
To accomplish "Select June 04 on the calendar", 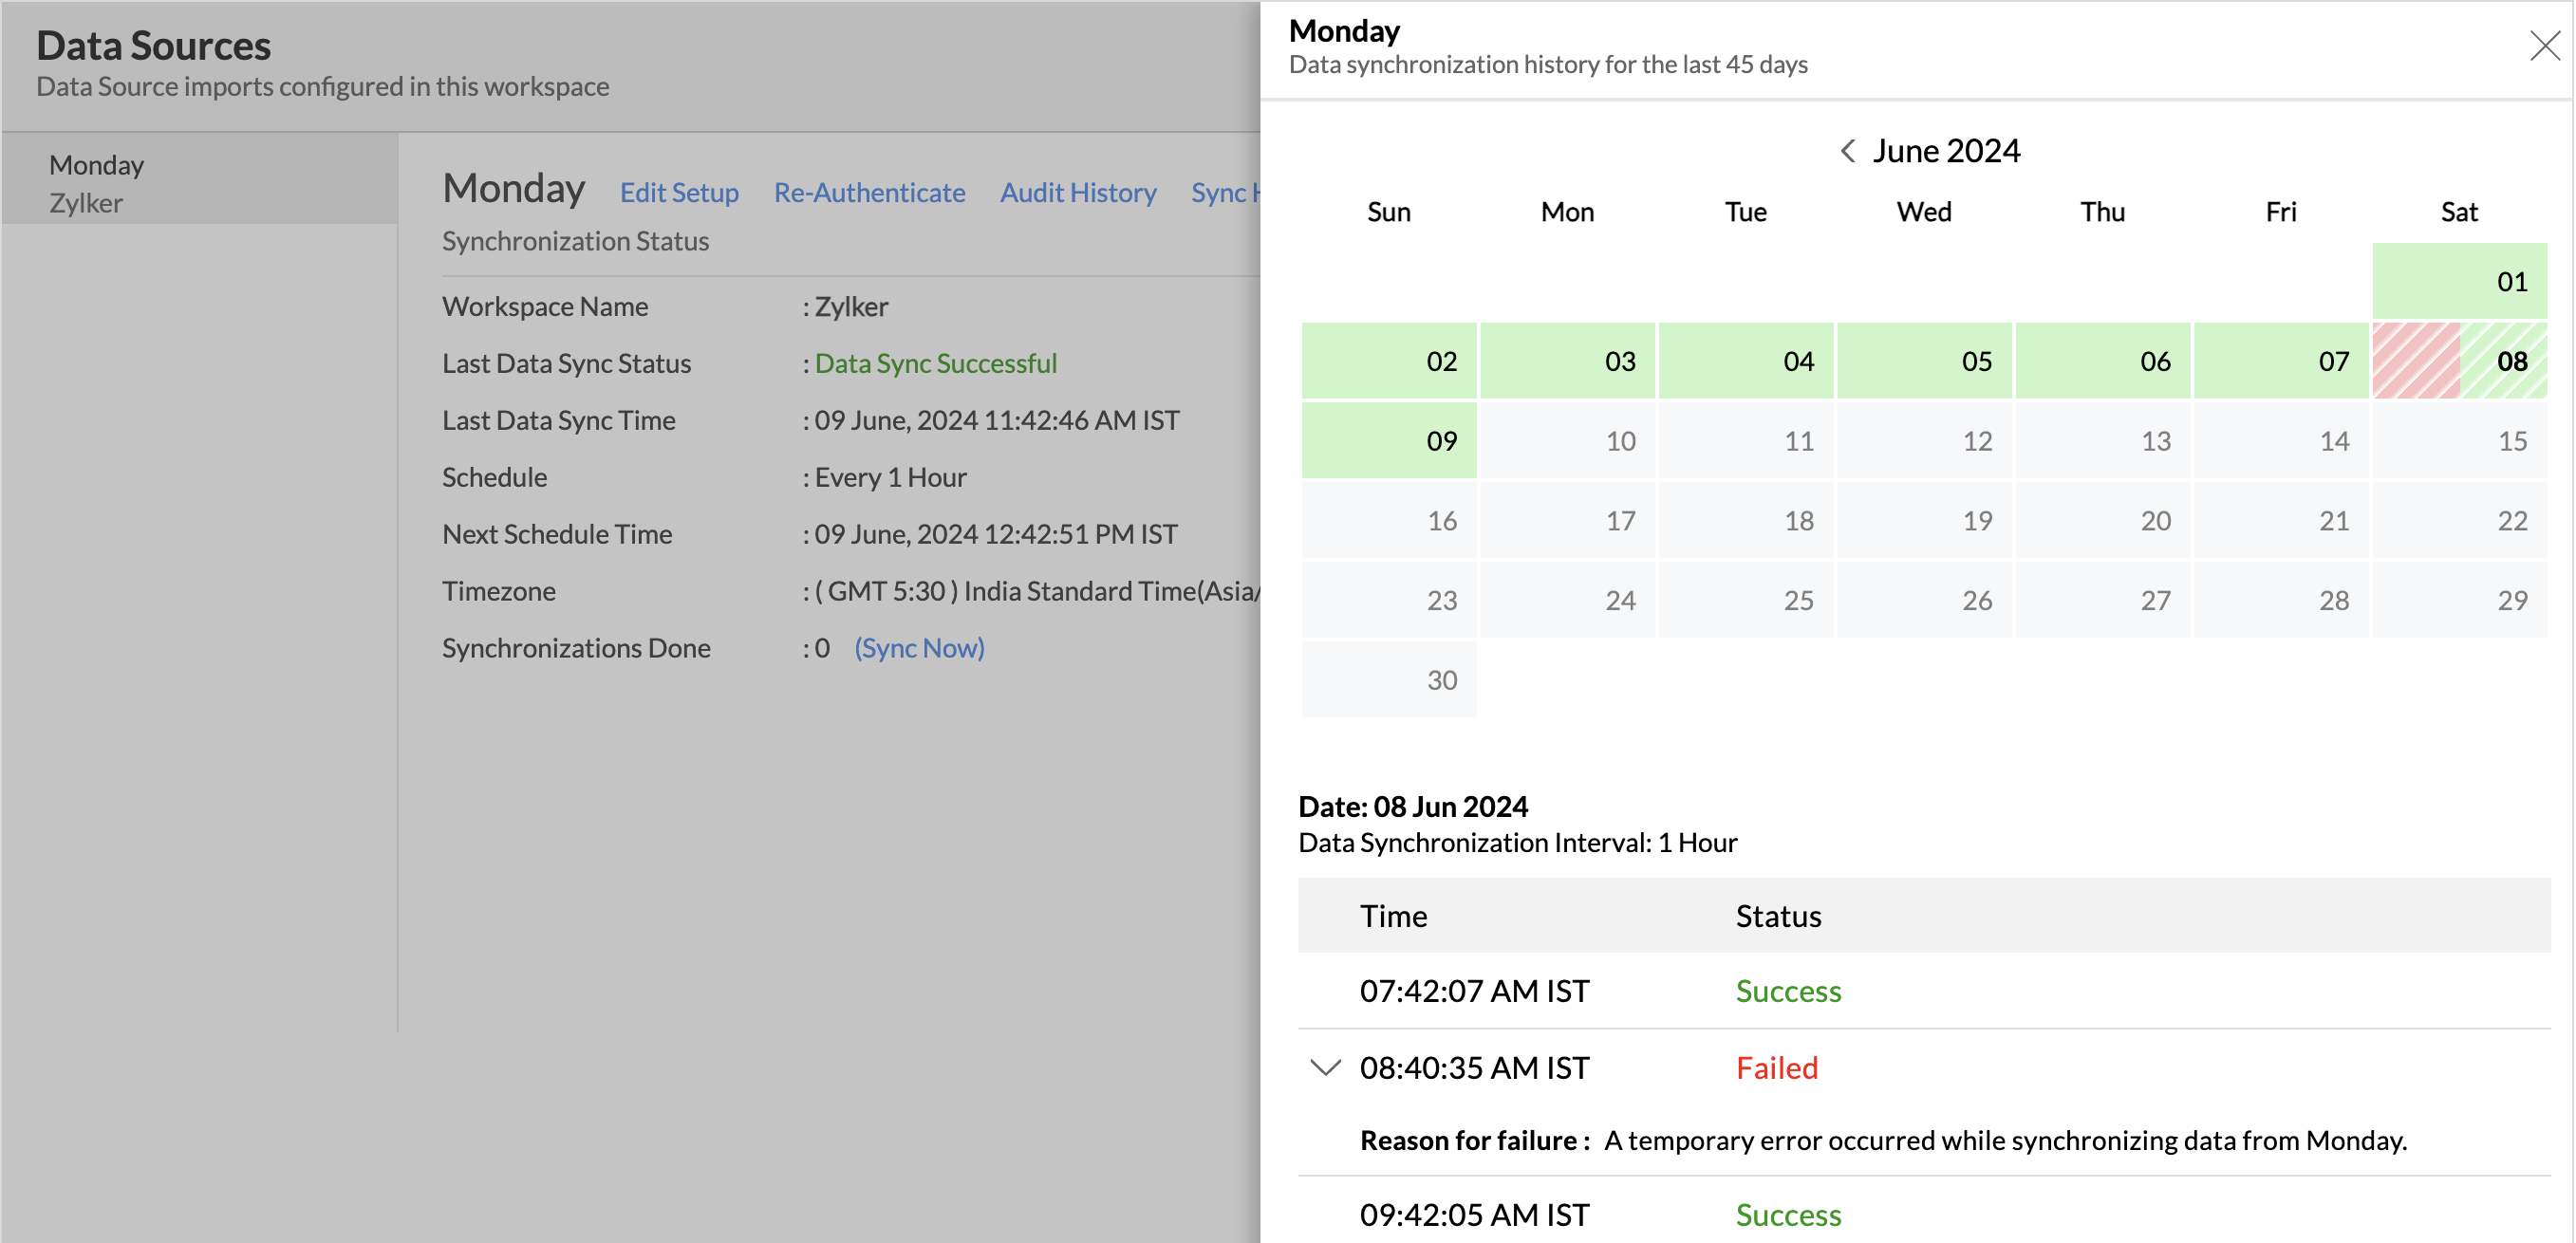I will coord(1746,361).
